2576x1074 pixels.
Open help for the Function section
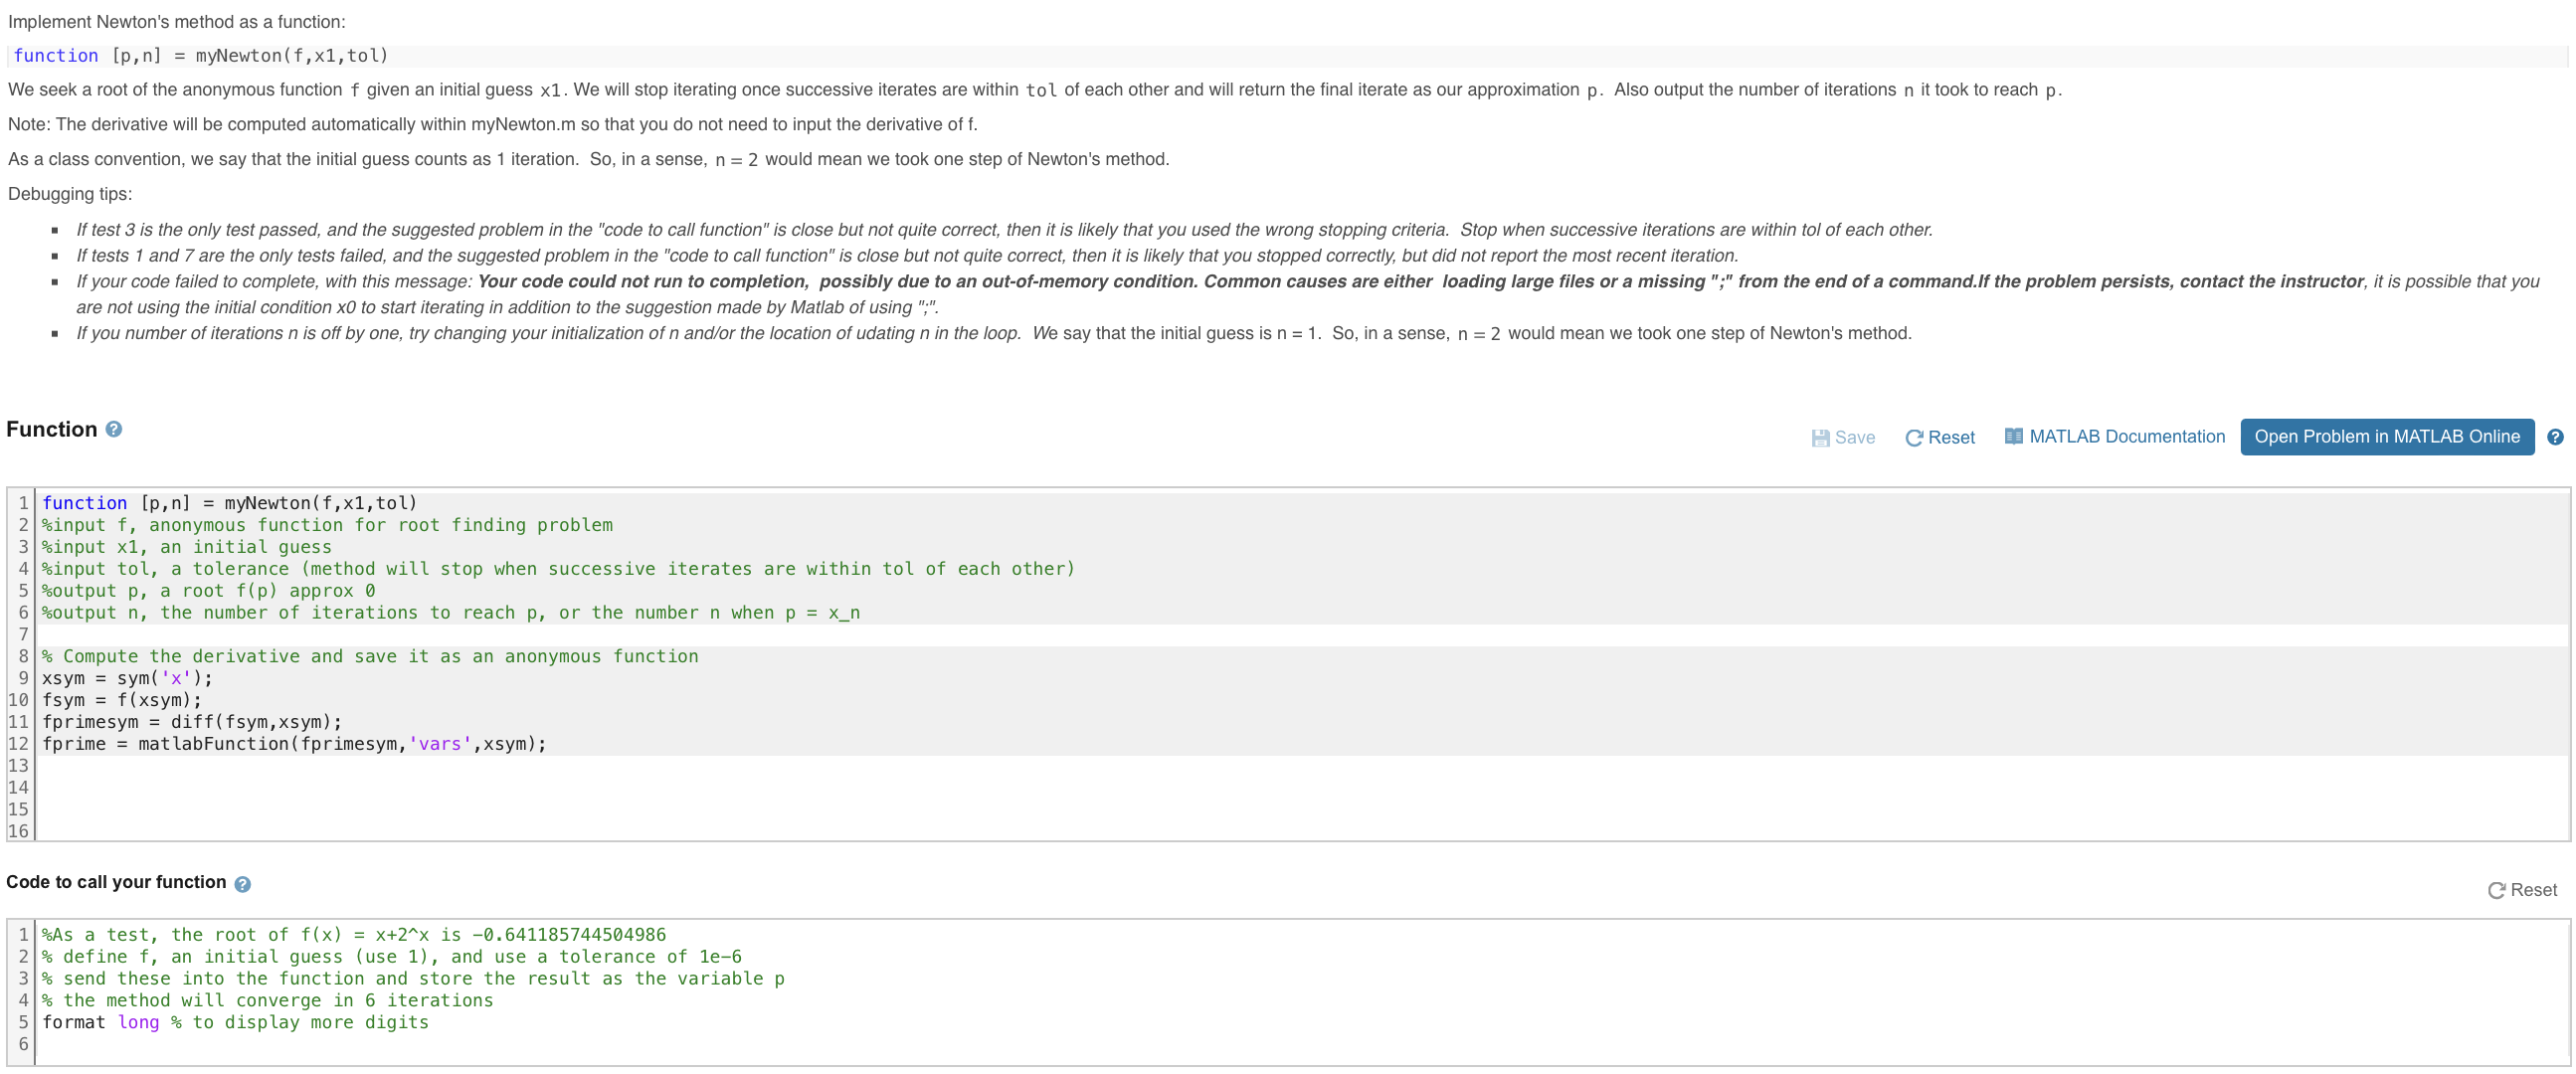[x=113, y=430]
